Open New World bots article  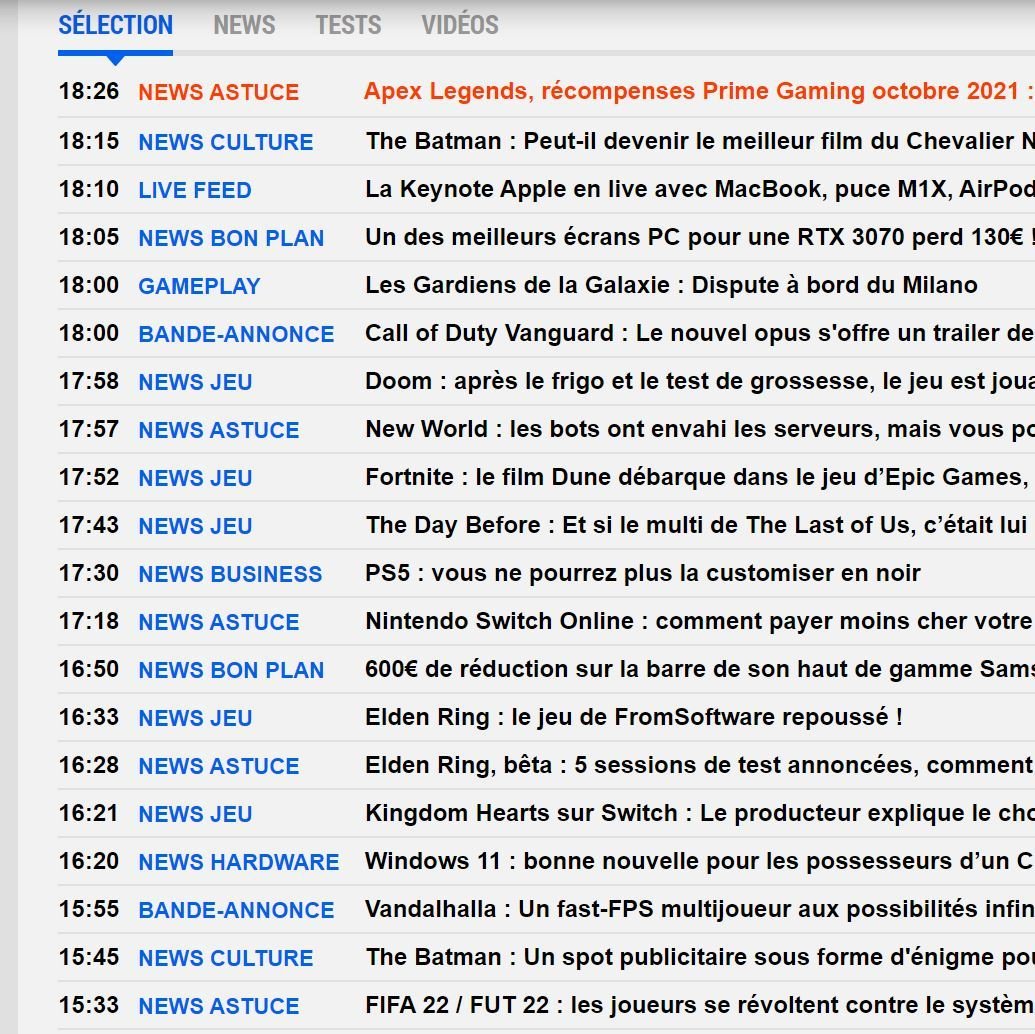700,429
